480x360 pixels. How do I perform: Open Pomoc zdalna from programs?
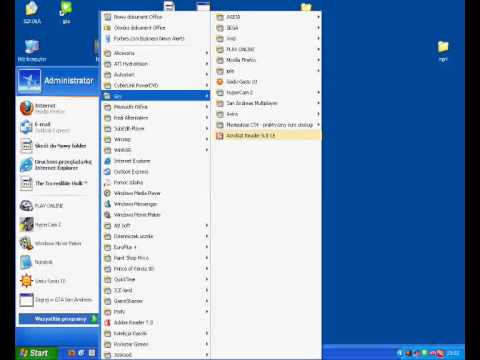156,183
